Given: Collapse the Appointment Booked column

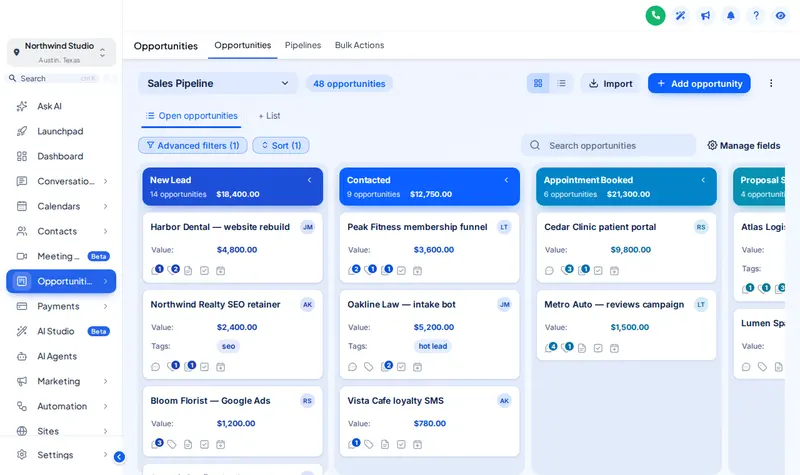Looking at the screenshot, I should 704,180.
